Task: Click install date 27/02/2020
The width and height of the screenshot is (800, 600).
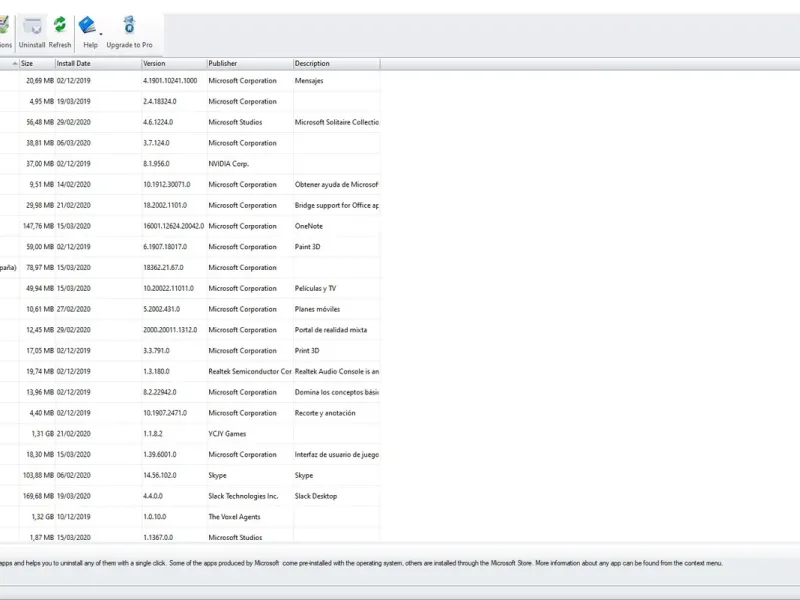Action: click(x=73, y=309)
